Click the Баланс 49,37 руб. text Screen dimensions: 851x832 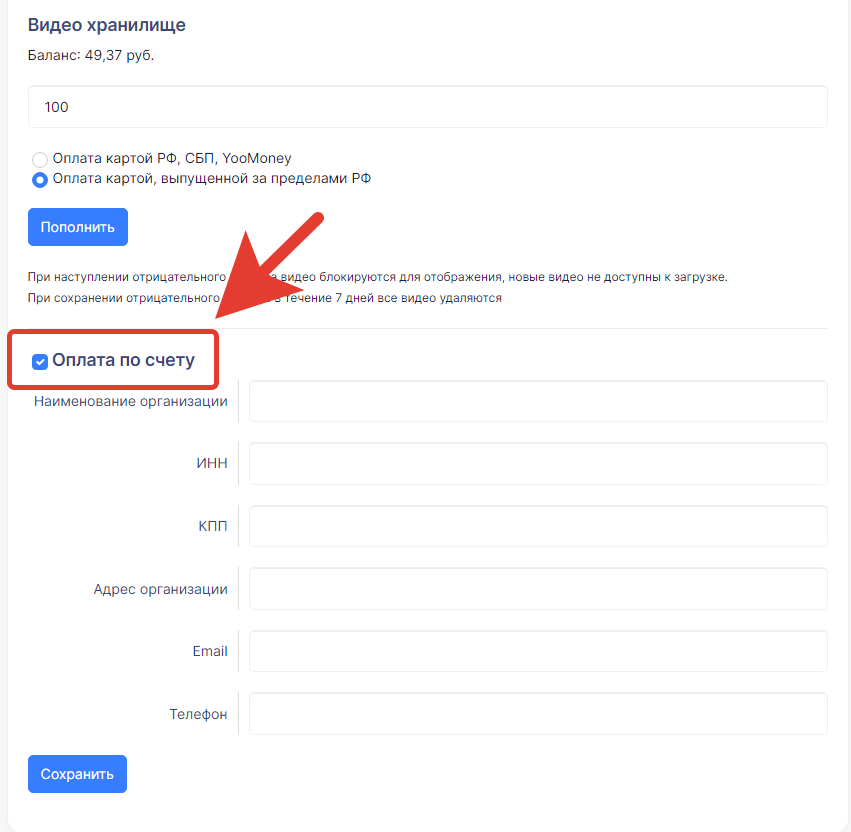[91, 55]
